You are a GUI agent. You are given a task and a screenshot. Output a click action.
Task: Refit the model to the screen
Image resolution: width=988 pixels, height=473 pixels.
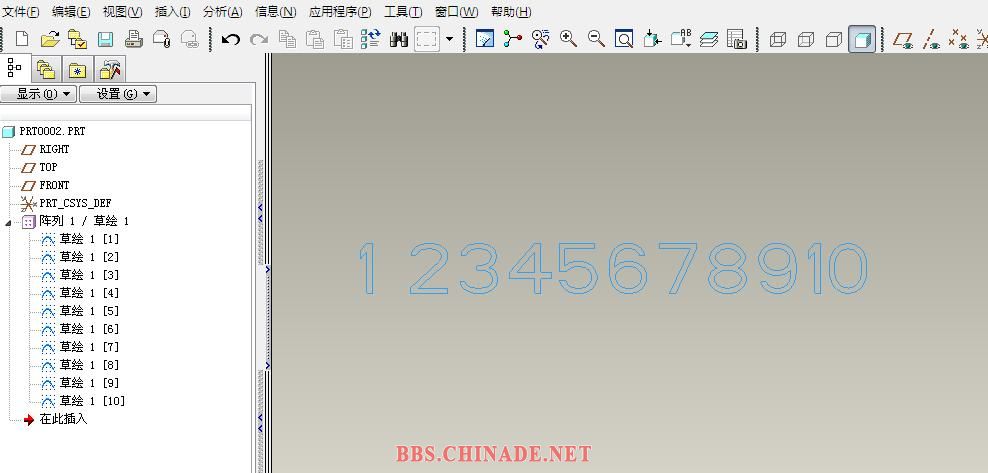click(x=624, y=40)
